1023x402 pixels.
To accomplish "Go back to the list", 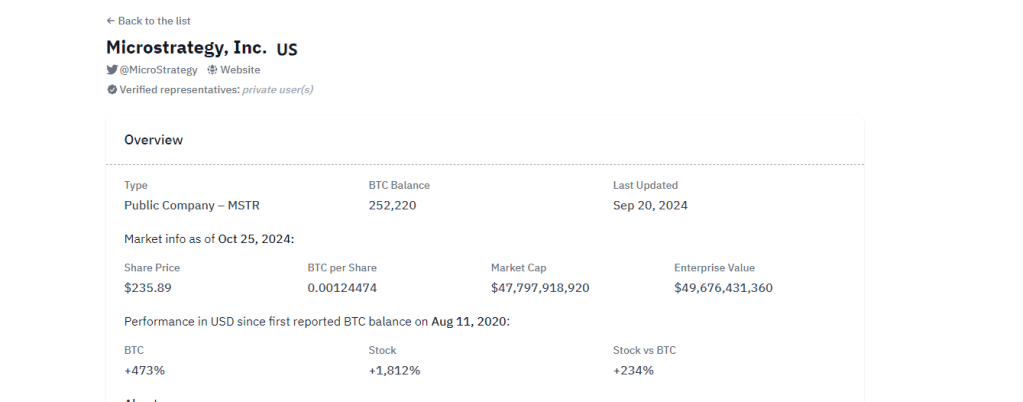I will point(154,21).
